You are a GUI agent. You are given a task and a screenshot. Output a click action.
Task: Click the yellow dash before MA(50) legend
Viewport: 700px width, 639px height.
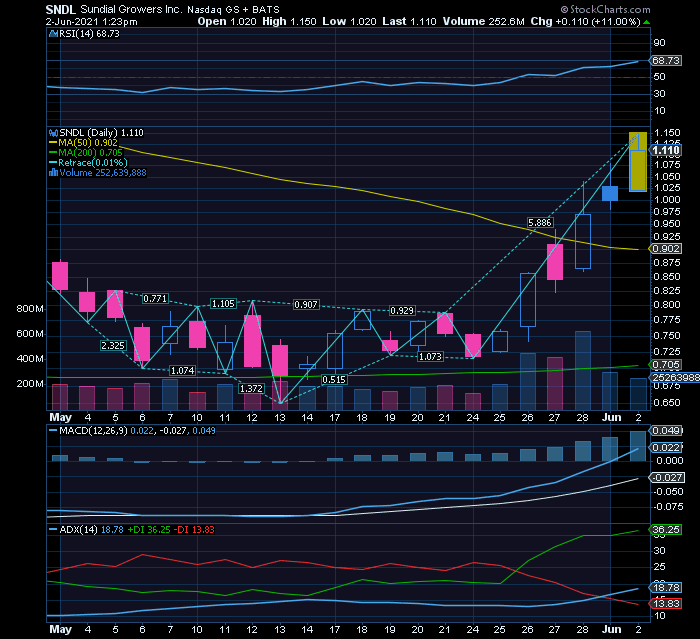point(53,143)
